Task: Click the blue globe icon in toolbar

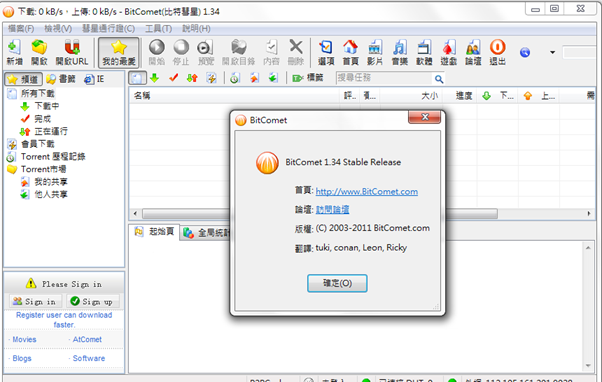Action: [525, 52]
